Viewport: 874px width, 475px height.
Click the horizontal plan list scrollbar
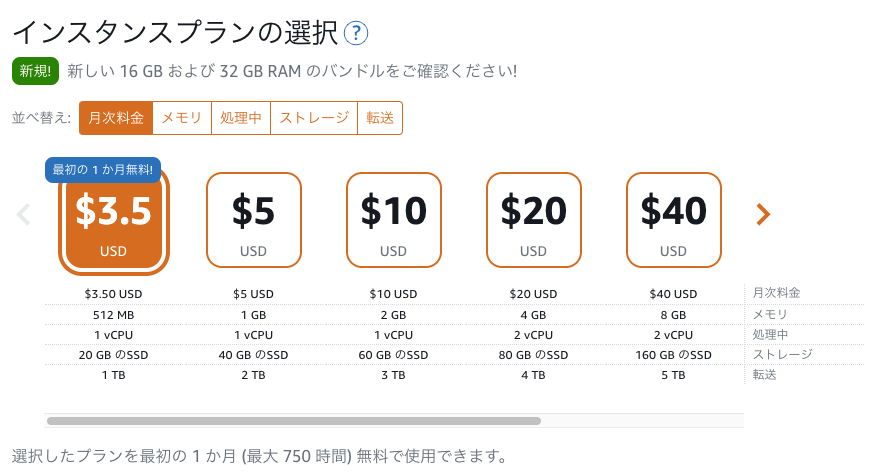click(x=294, y=421)
